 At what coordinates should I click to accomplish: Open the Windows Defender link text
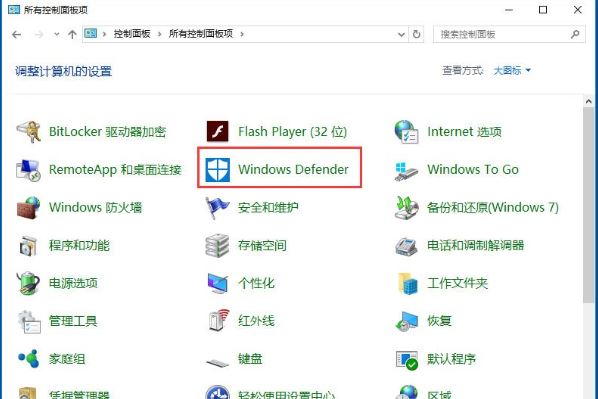(293, 169)
